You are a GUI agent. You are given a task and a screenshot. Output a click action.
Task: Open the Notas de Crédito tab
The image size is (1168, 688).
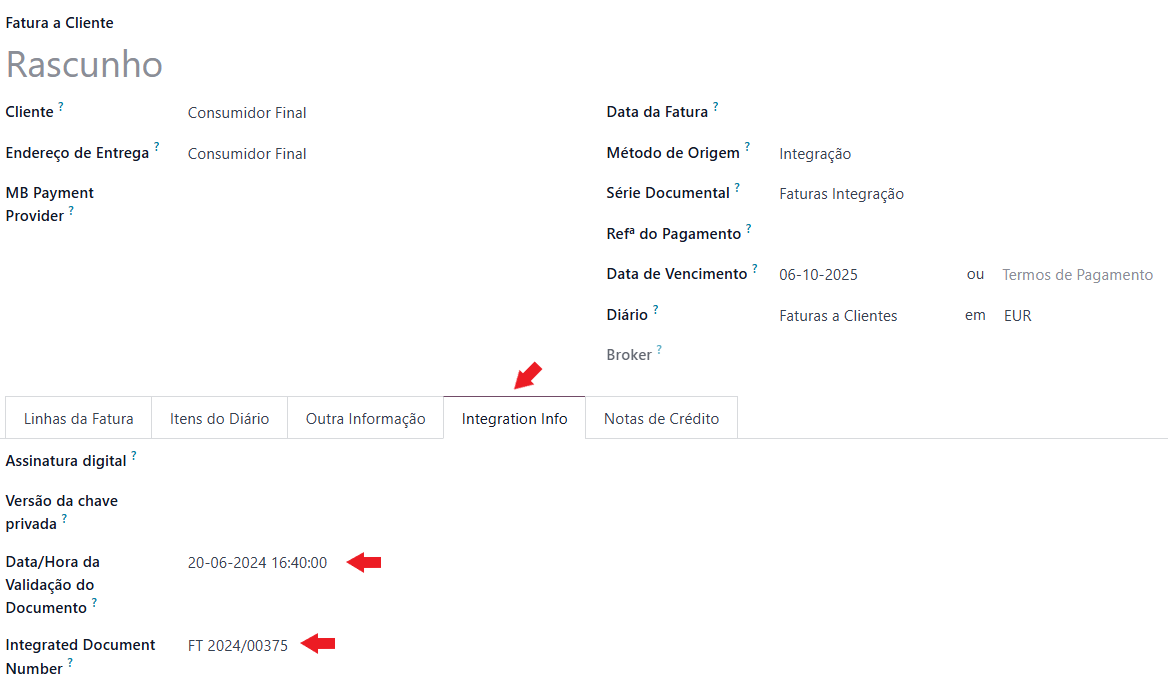click(661, 419)
